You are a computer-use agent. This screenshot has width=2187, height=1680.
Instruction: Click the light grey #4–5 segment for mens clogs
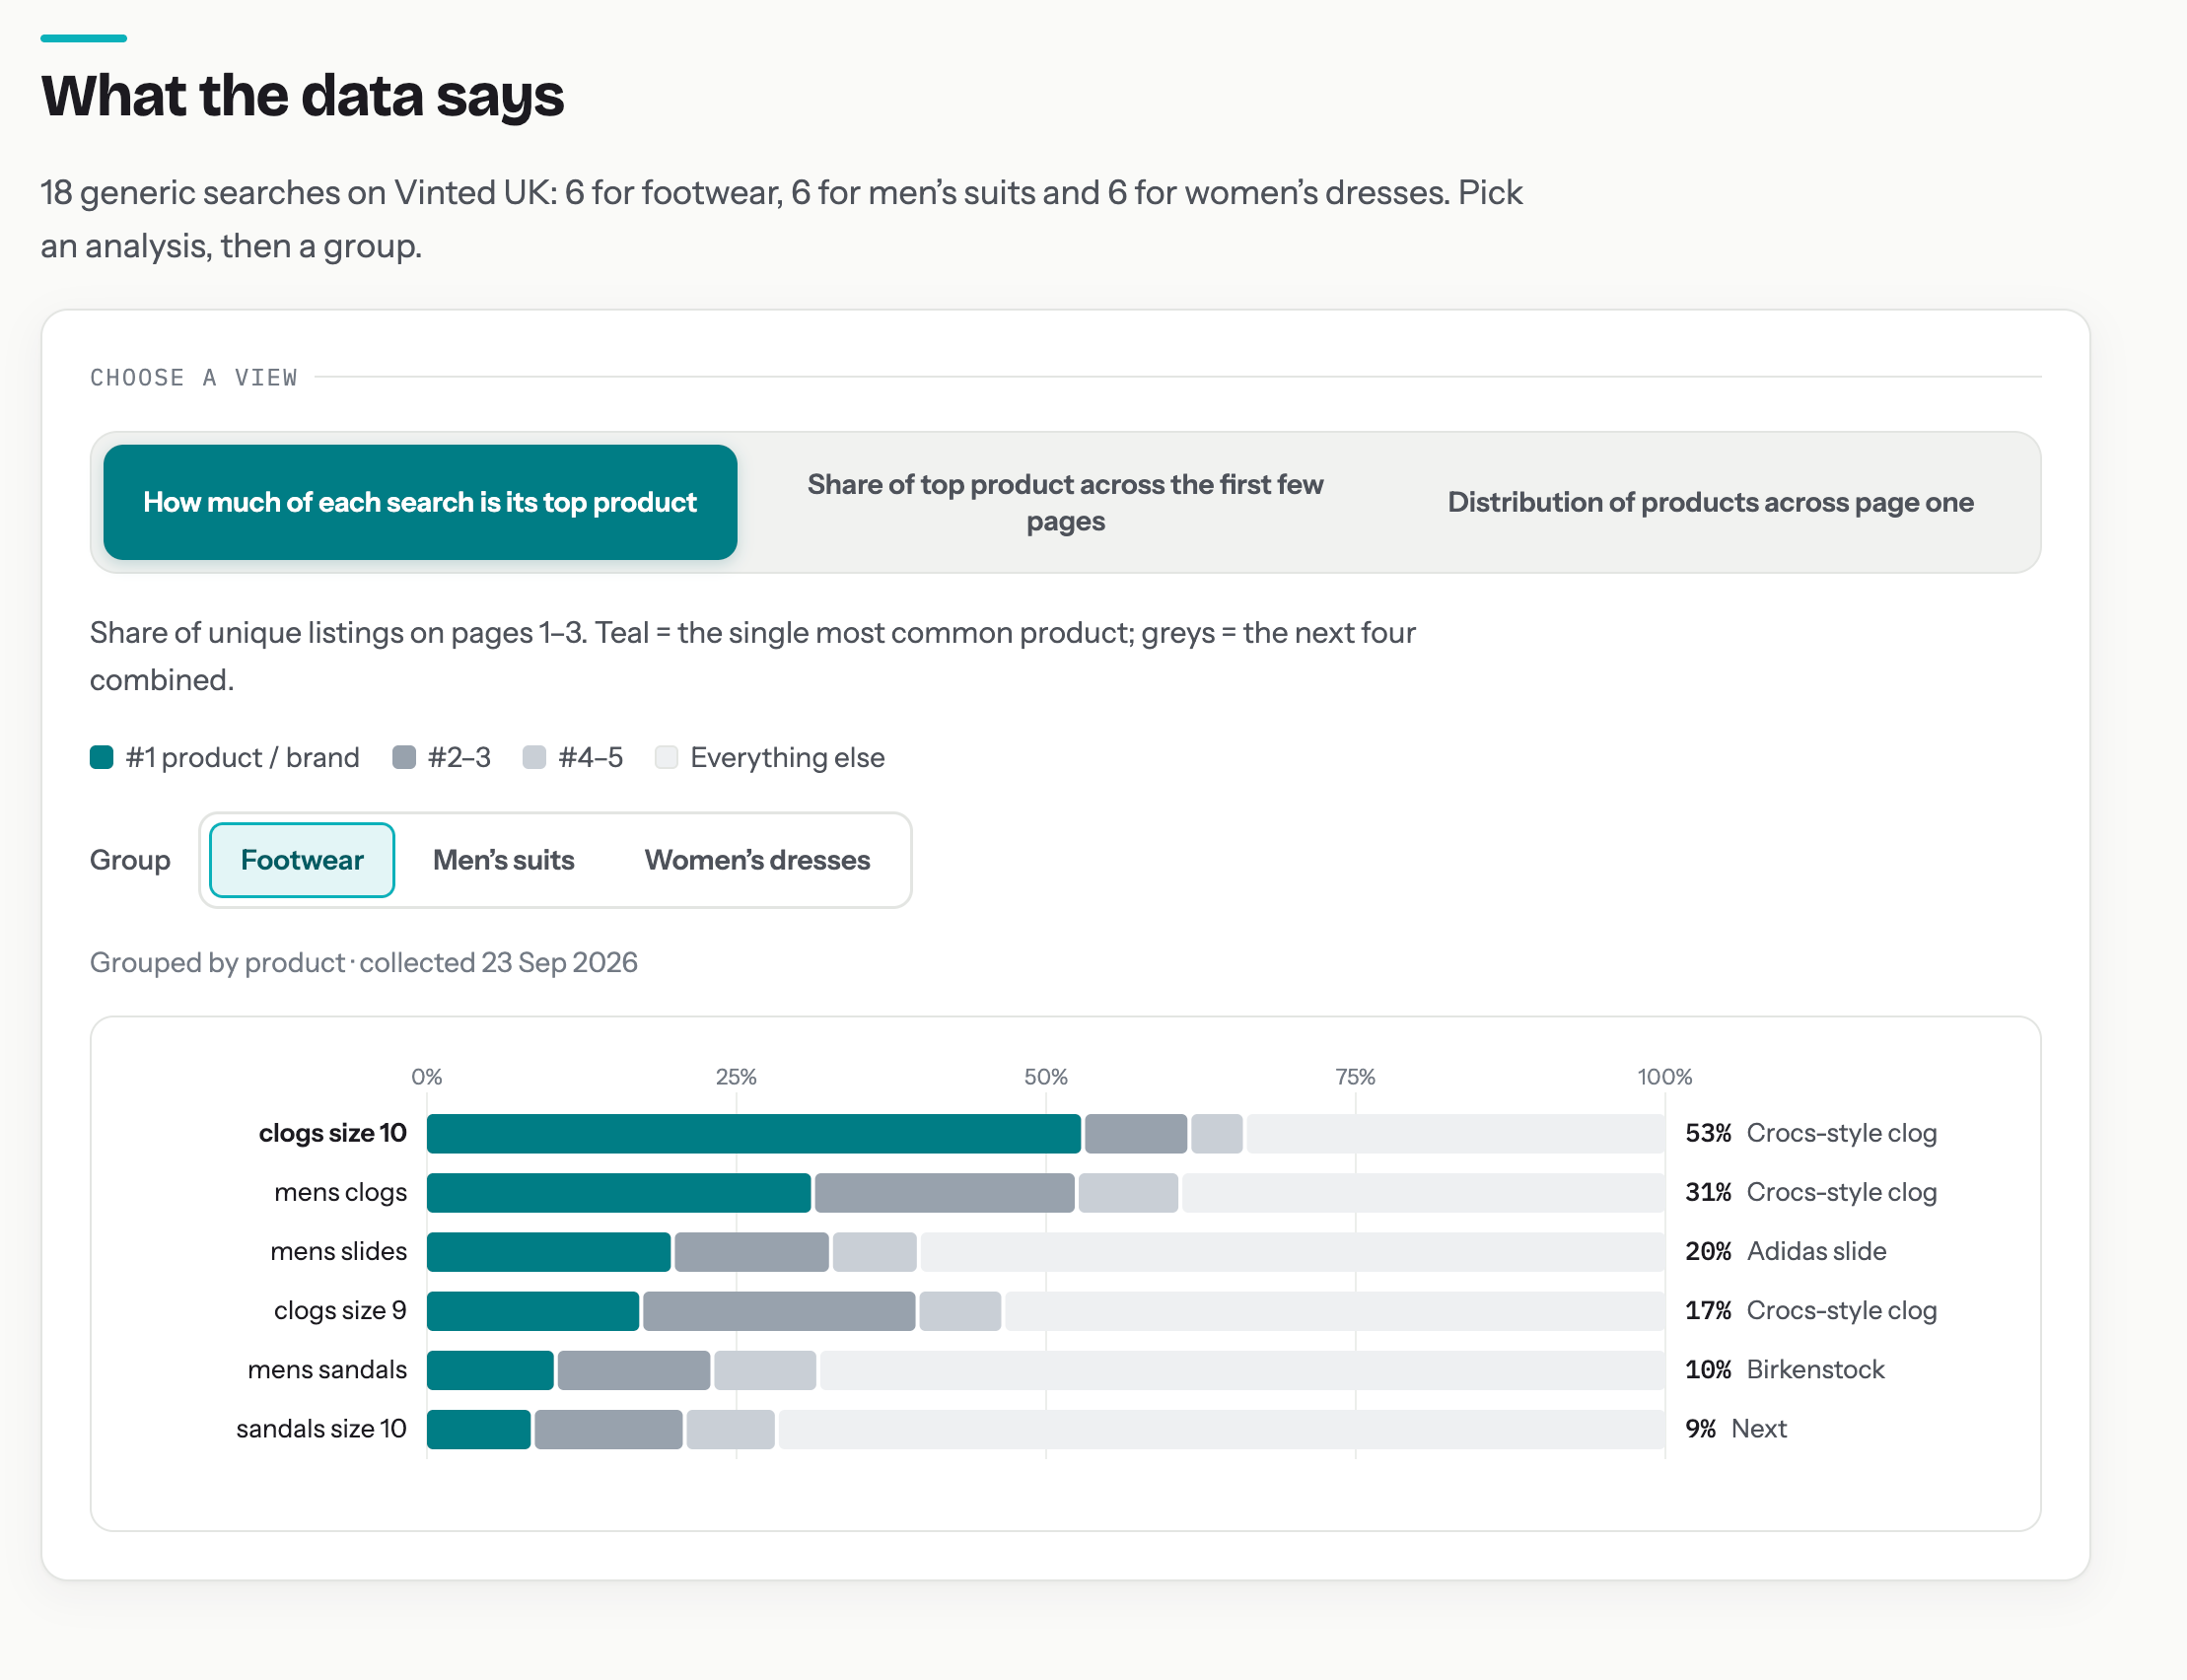coord(1128,1192)
